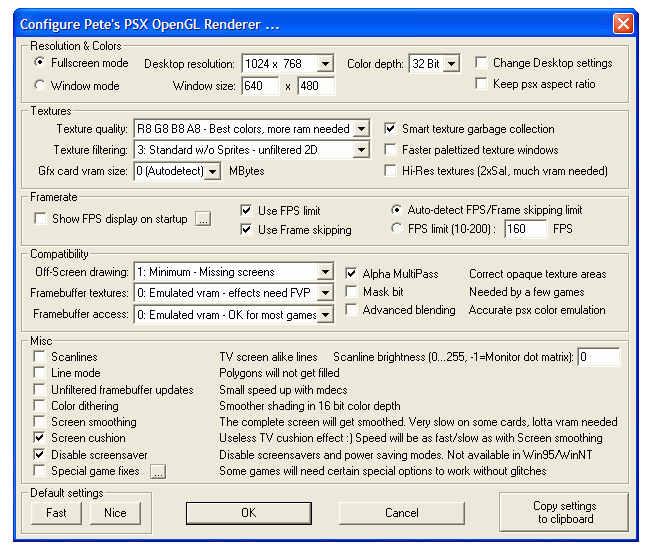Image resolution: width=650 pixels, height=550 pixels.
Task: Turn on Color dithering
Action: 40,406
